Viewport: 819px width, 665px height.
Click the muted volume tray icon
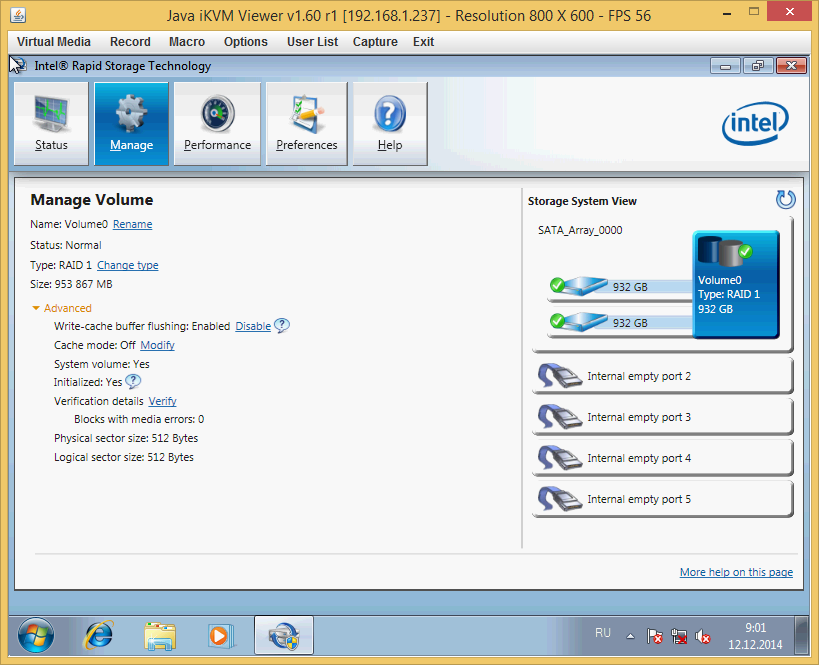coord(703,636)
